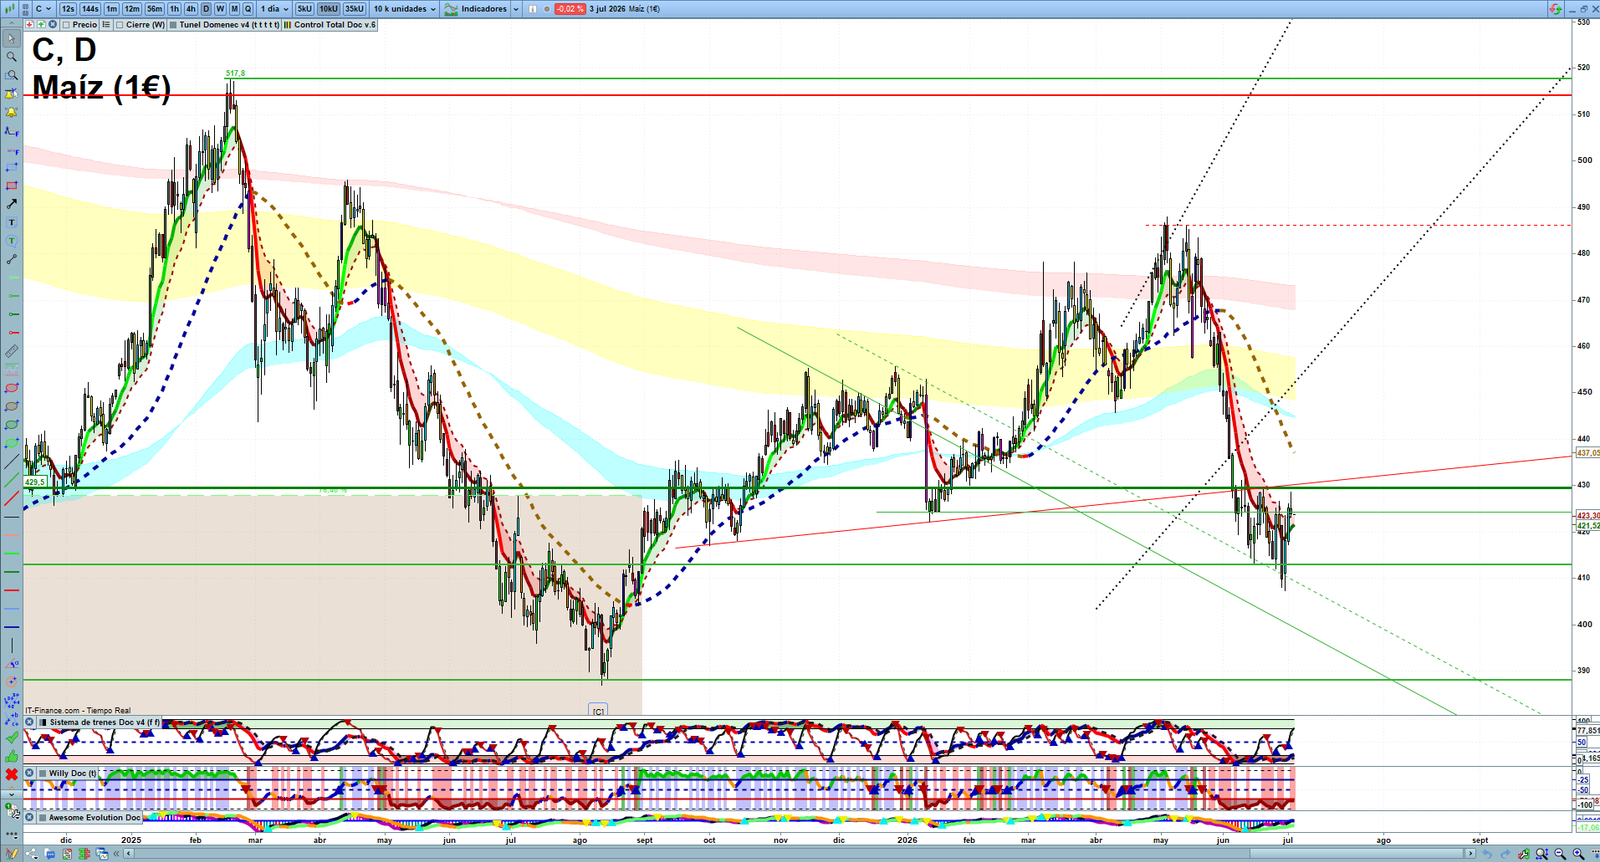Screen dimensions: 1600x862
Task: Switch to Weekly (W) timeframe
Action: click(220, 9)
